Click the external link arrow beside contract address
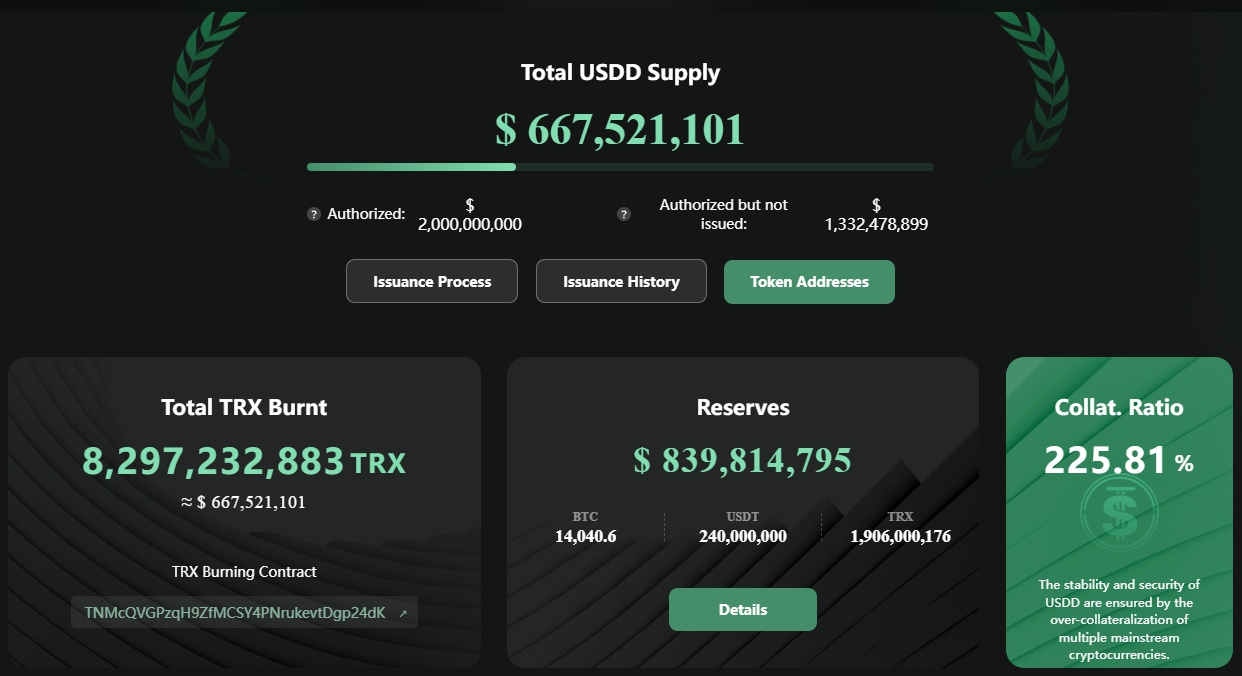Viewport: 1242px width, 676px height. click(403, 613)
